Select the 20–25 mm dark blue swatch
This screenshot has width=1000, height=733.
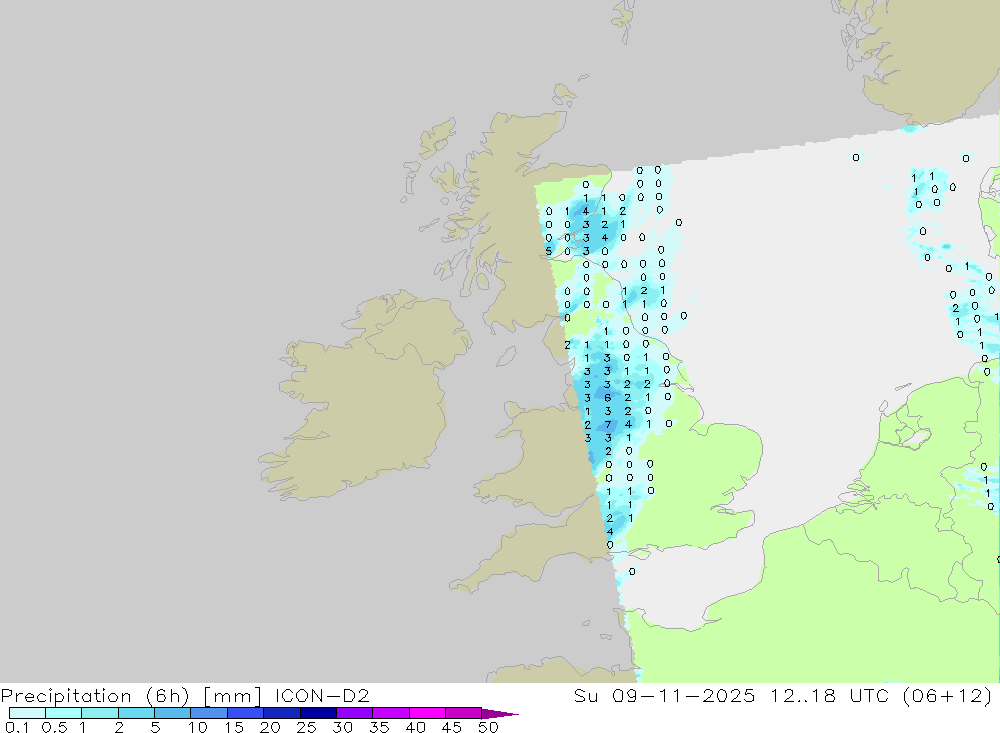click(x=281, y=713)
